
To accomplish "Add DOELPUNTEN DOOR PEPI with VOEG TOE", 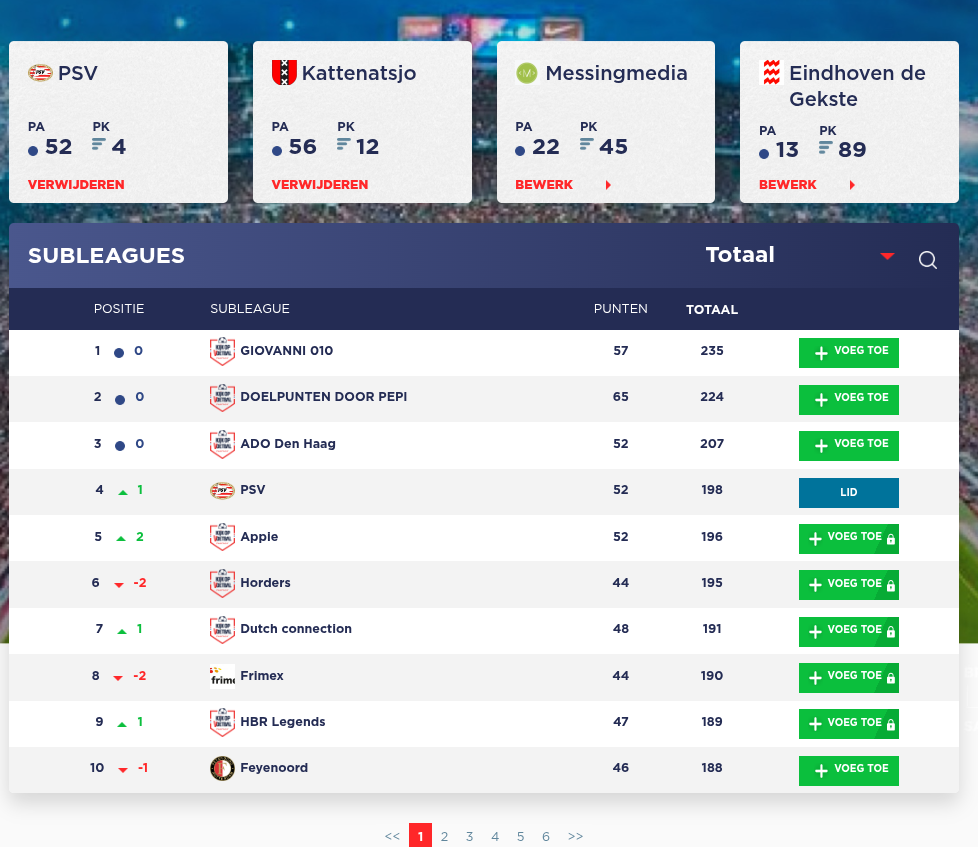I will point(849,400).
